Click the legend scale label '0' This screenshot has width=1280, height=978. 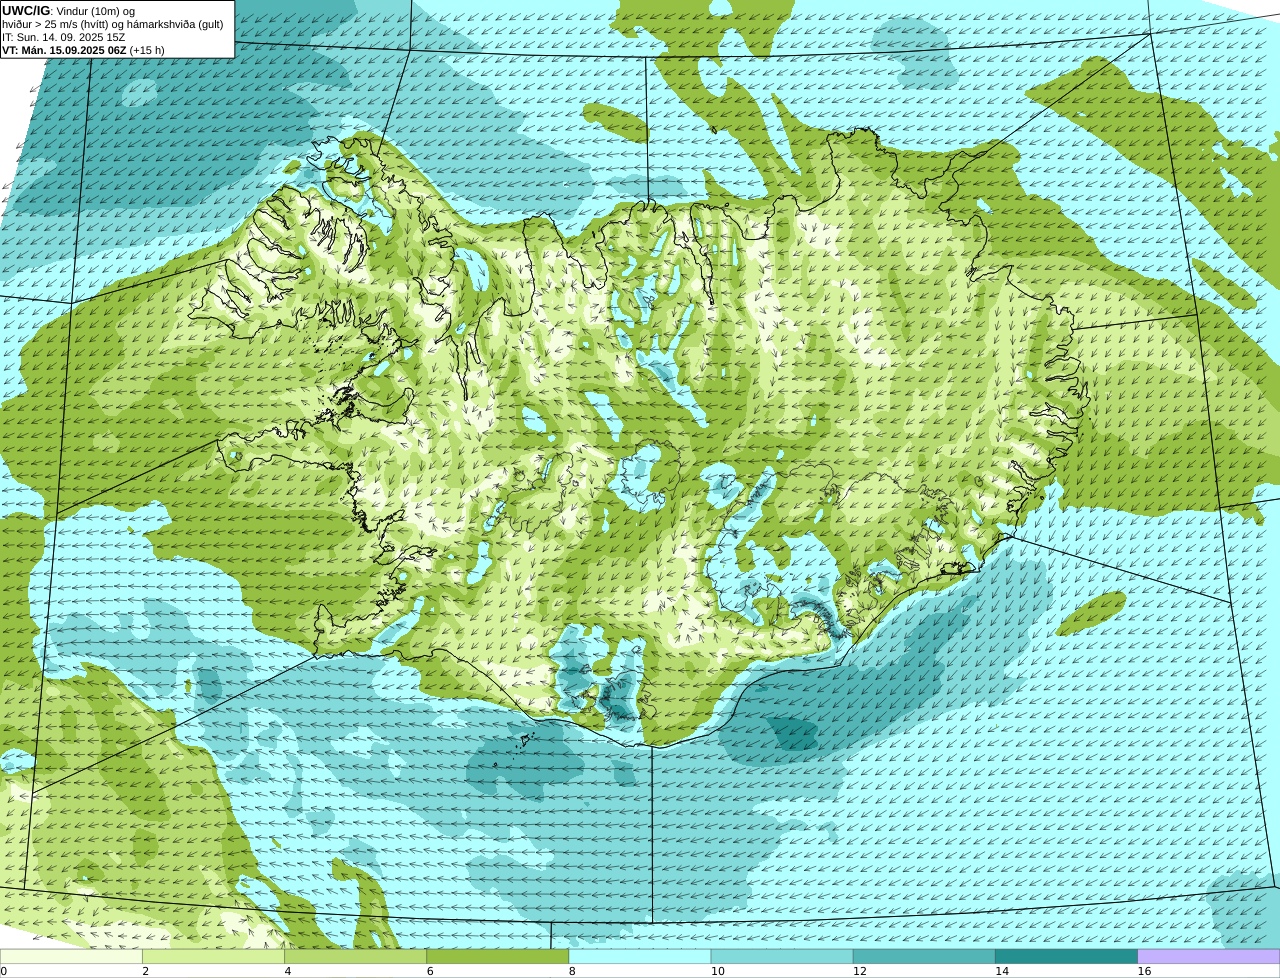[3, 971]
